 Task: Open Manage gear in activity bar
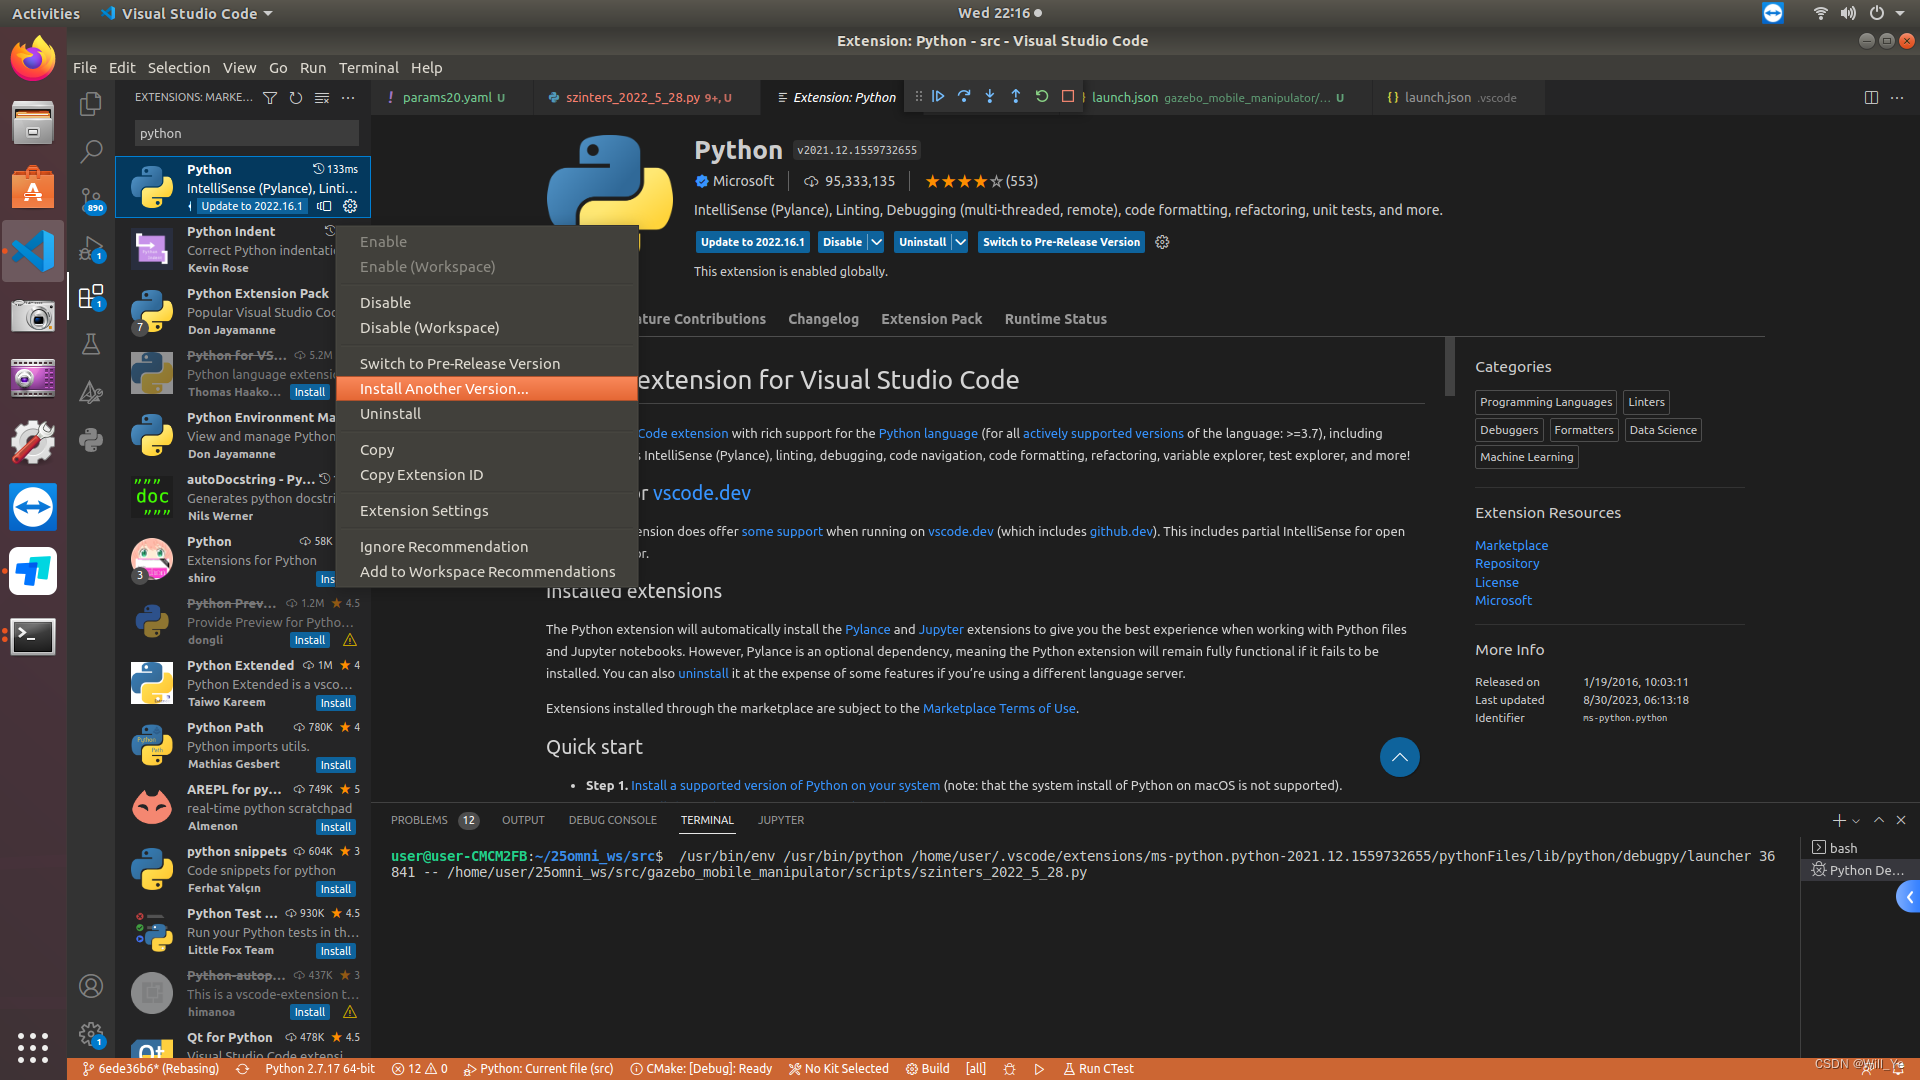(91, 1034)
